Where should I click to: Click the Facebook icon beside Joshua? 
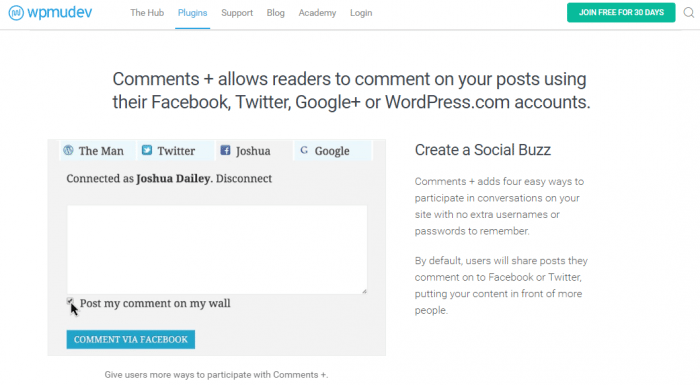point(225,150)
